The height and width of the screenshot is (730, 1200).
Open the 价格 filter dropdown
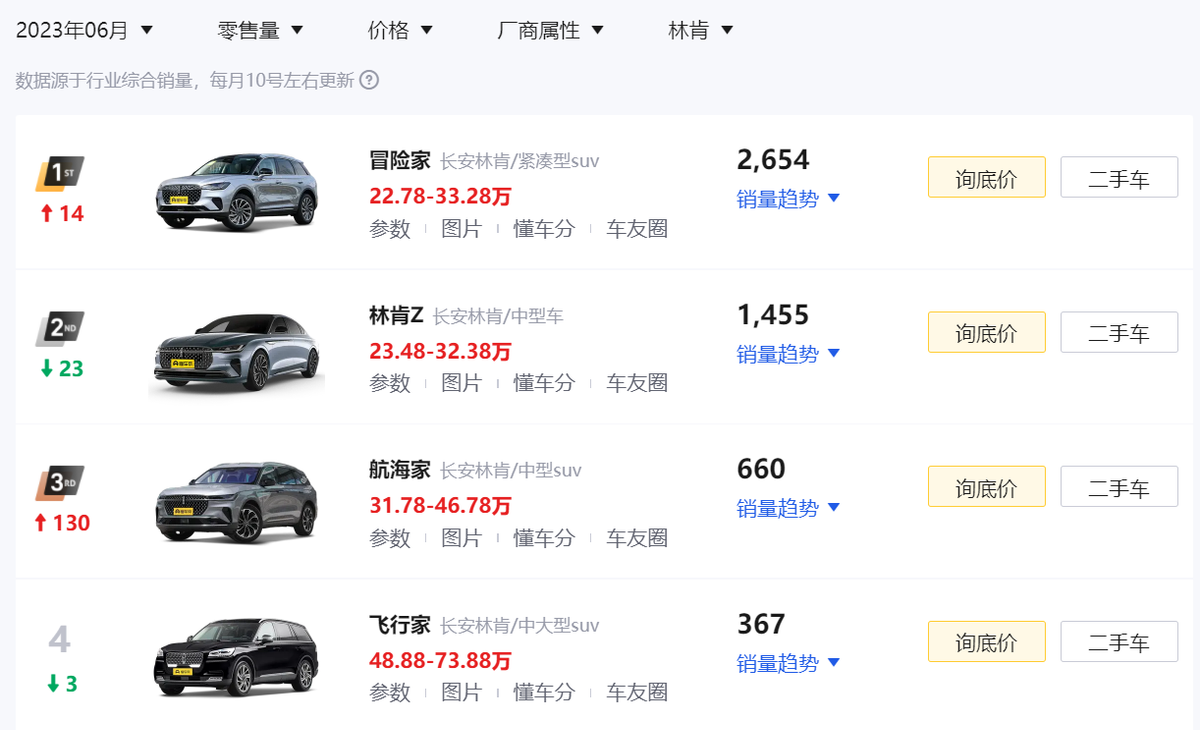tap(400, 30)
